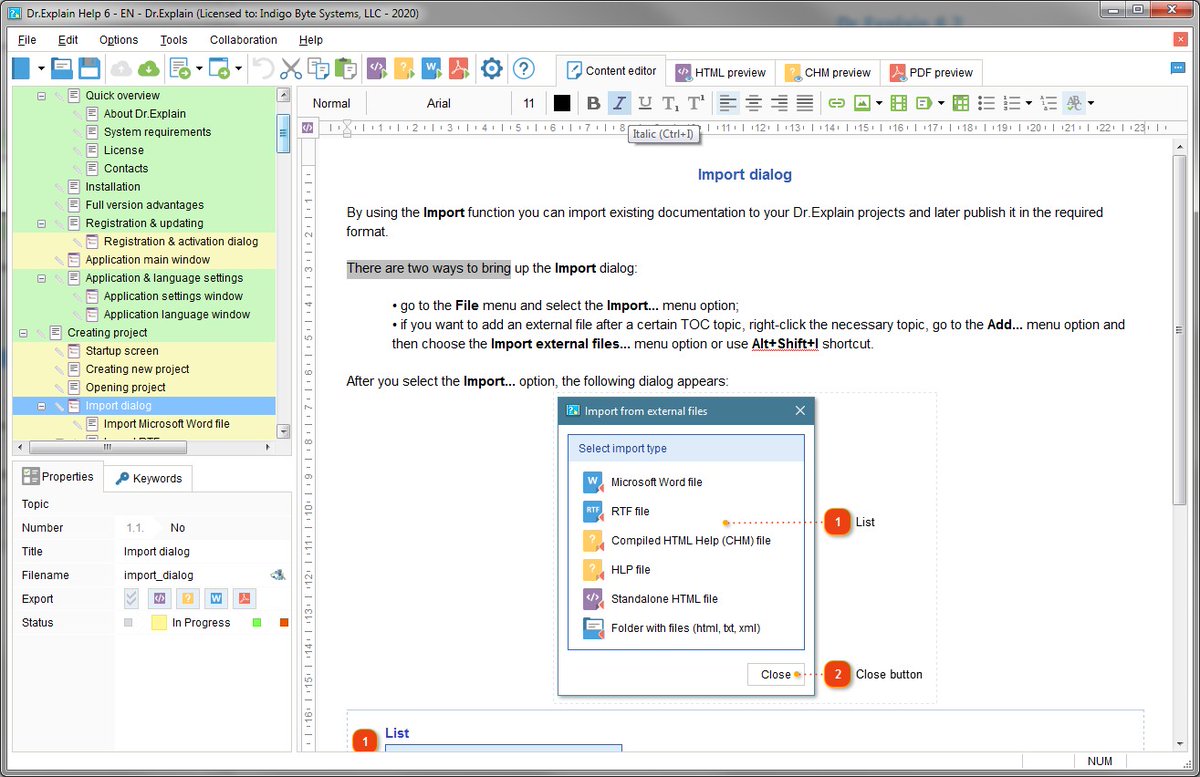Image resolution: width=1200 pixels, height=777 pixels.
Task: Open the Normal paragraph style dropdown
Action: (330, 103)
